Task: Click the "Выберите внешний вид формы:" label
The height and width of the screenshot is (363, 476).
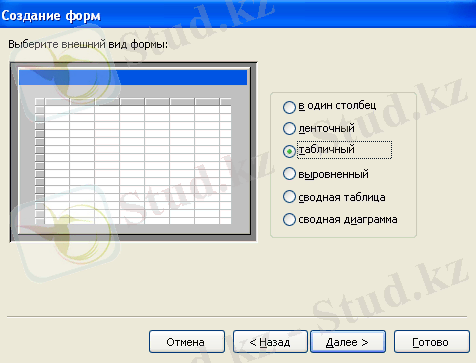Action: pos(88,44)
